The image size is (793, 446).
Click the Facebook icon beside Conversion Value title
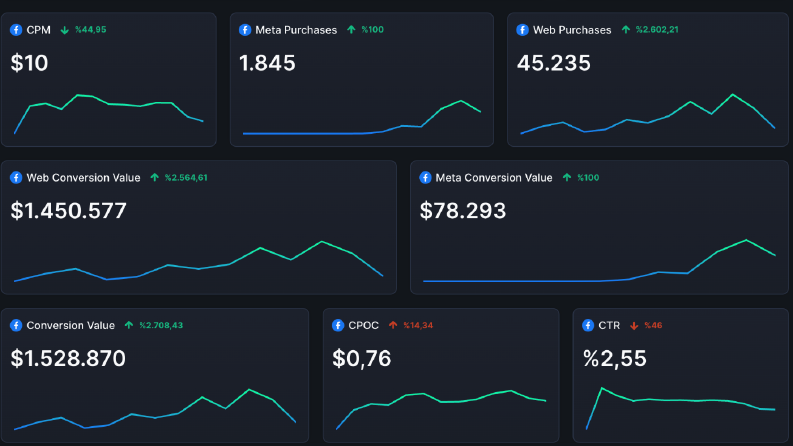click(x=16, y=325)
